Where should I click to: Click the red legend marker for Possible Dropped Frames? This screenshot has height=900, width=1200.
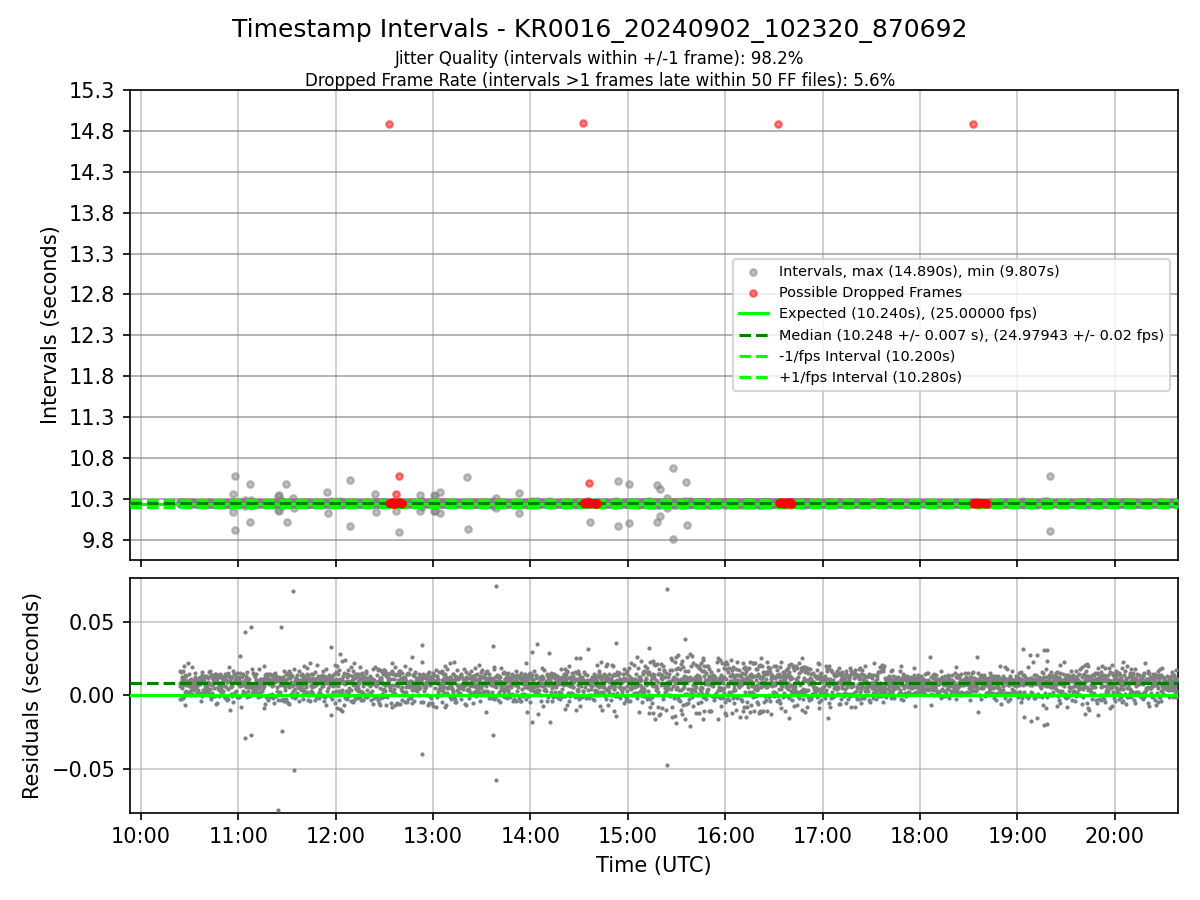click(x=754, y=293)
